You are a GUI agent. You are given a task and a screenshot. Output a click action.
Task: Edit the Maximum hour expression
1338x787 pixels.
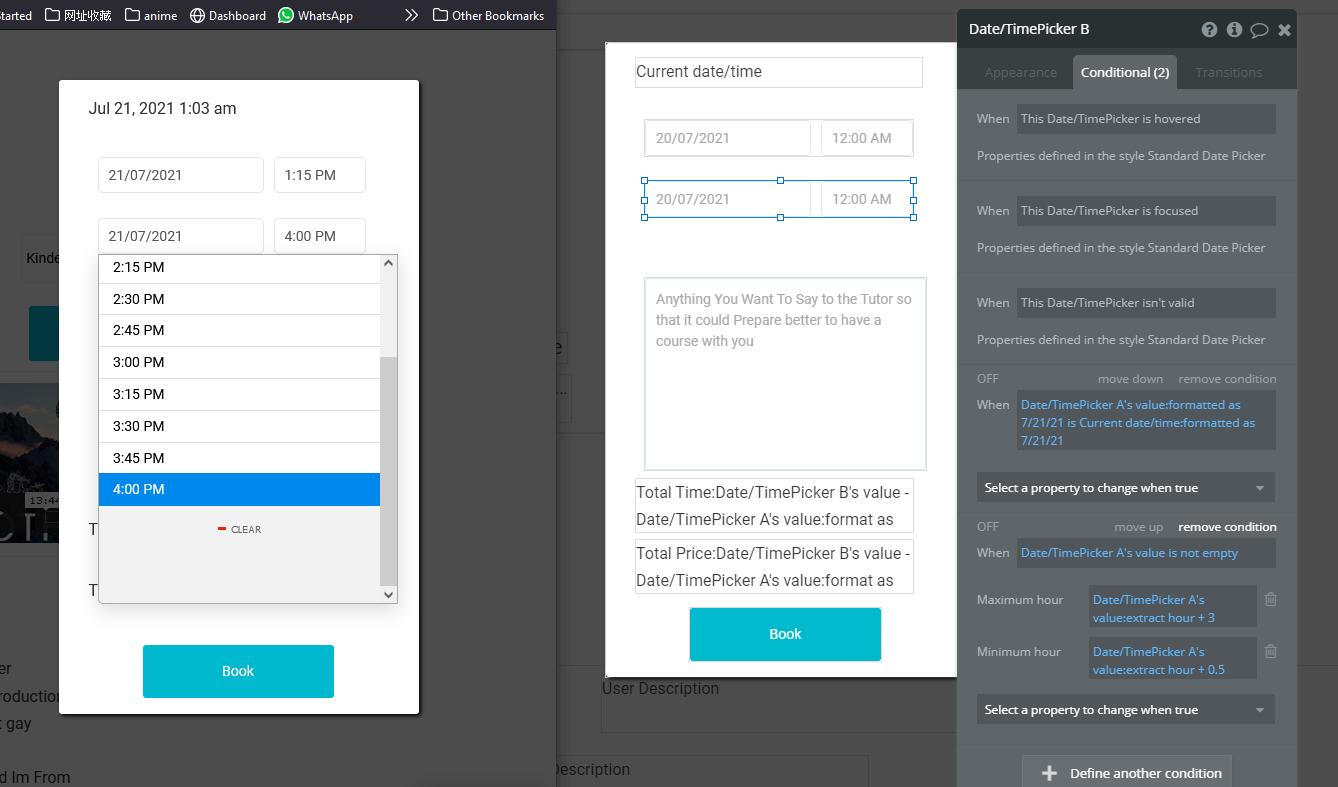click(x=1173, y=606)
